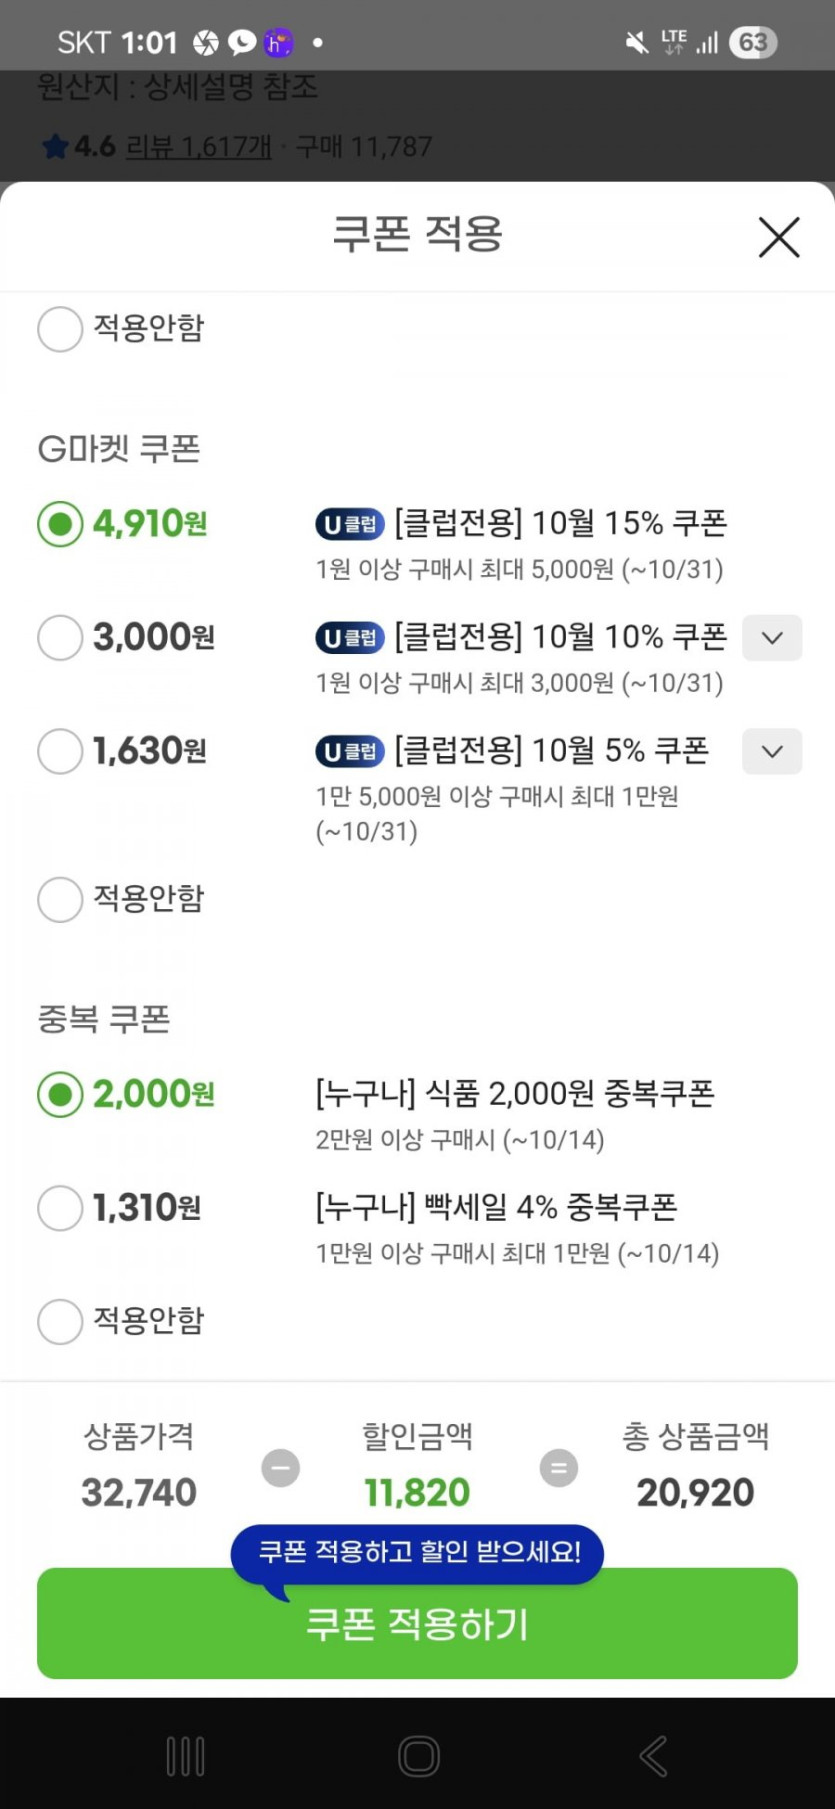Expand the 10월 10% 쿠폰 details
835x1809 pixels.
pyautogui.click(x=771, y=638)
